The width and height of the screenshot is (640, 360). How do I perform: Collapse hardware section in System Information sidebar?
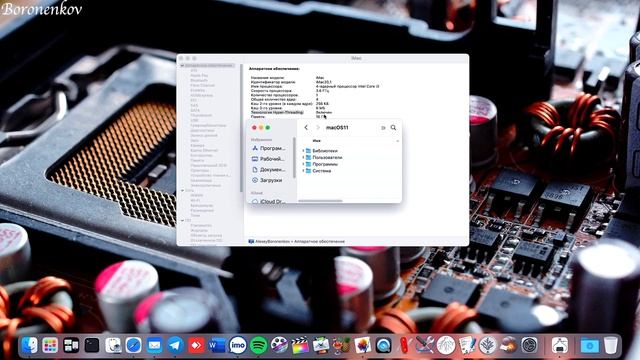pos(182,65)
